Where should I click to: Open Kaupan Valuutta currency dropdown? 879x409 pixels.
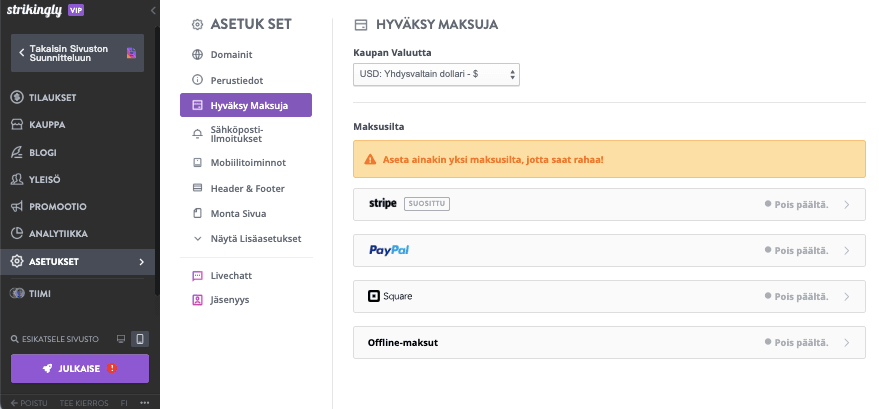[436, 74]
